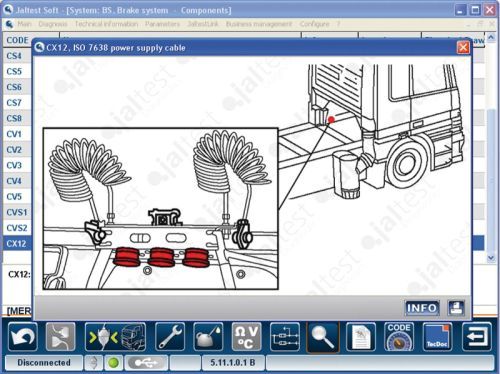Launch the TecDoc icon
This screenshot has height=374, width=500.
click(437, 337)
